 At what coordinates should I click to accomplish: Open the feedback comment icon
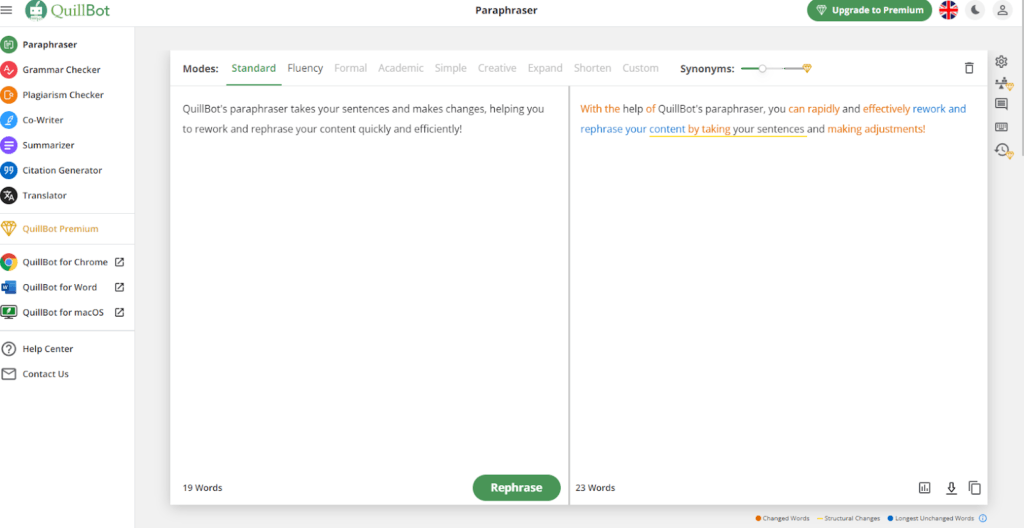pyautogui.click(x=1001, y=104)
